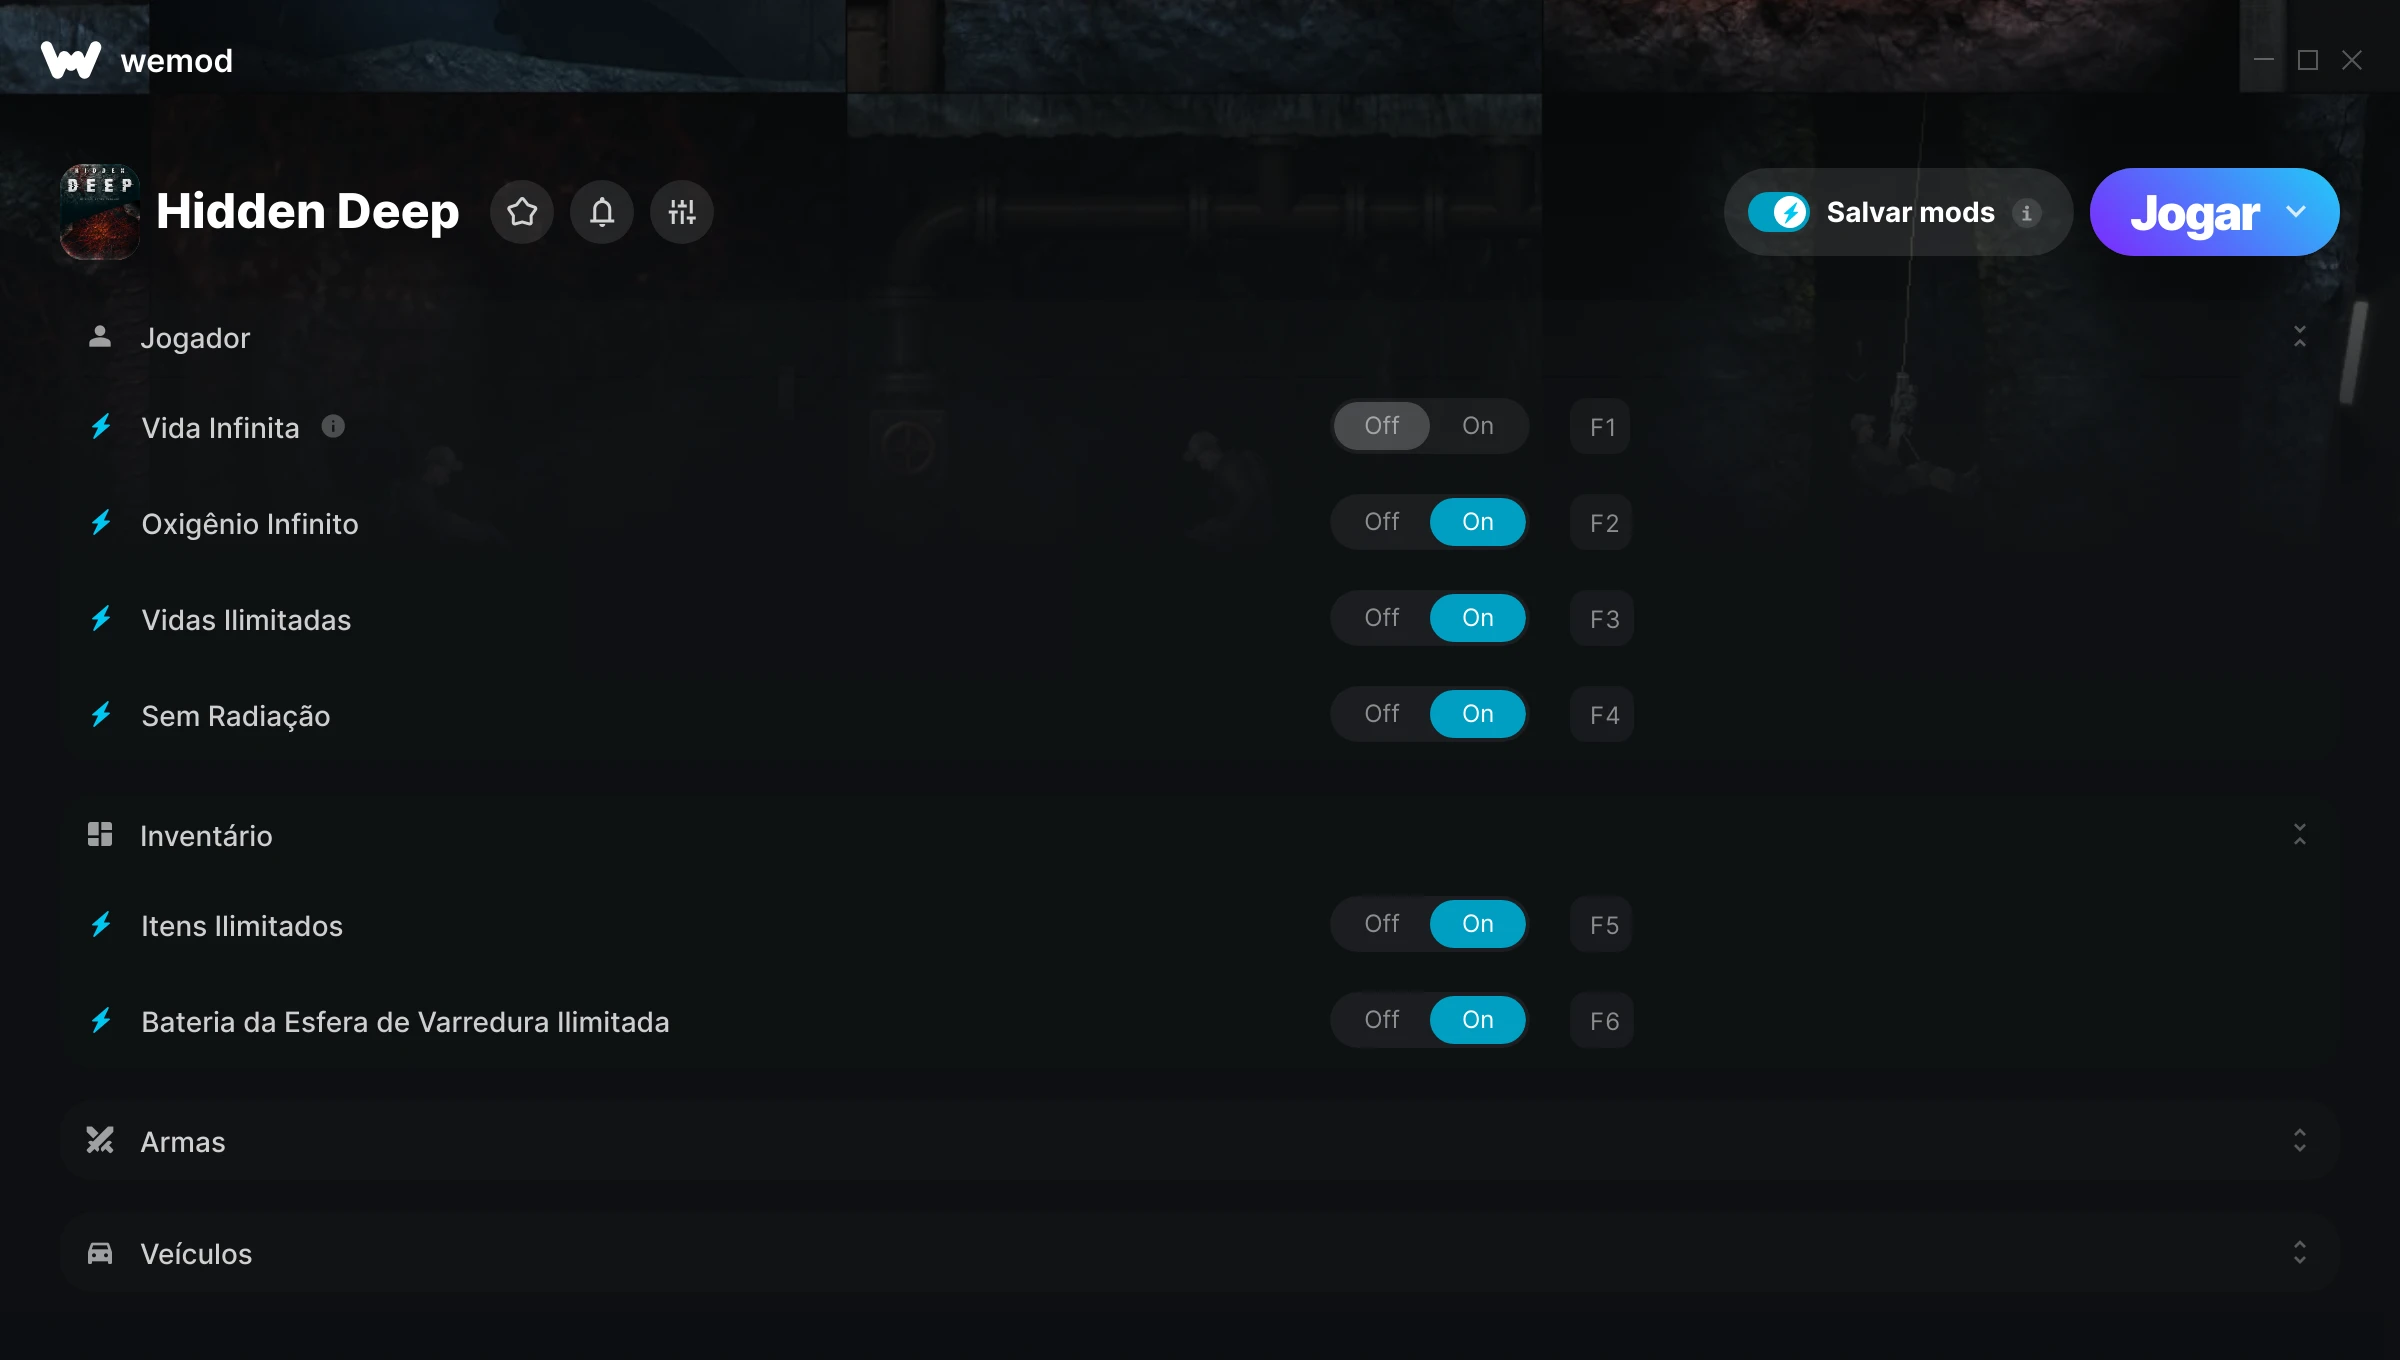Switch Sem Radiação to Off
Screen dimensions: 2400x1360
1382,714
